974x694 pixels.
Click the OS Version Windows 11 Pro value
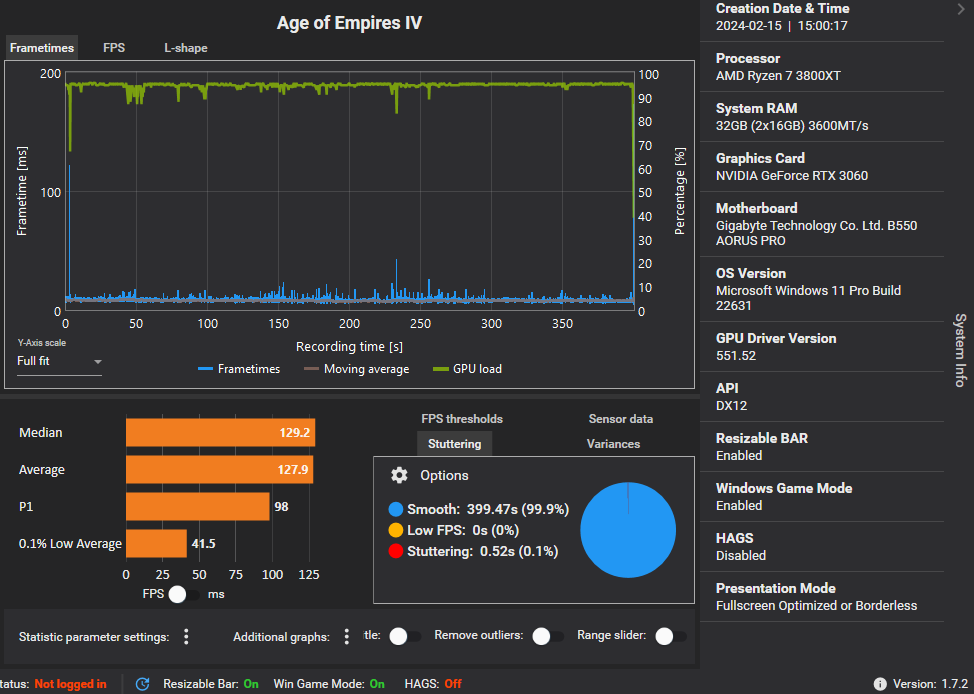pos(808,298)
